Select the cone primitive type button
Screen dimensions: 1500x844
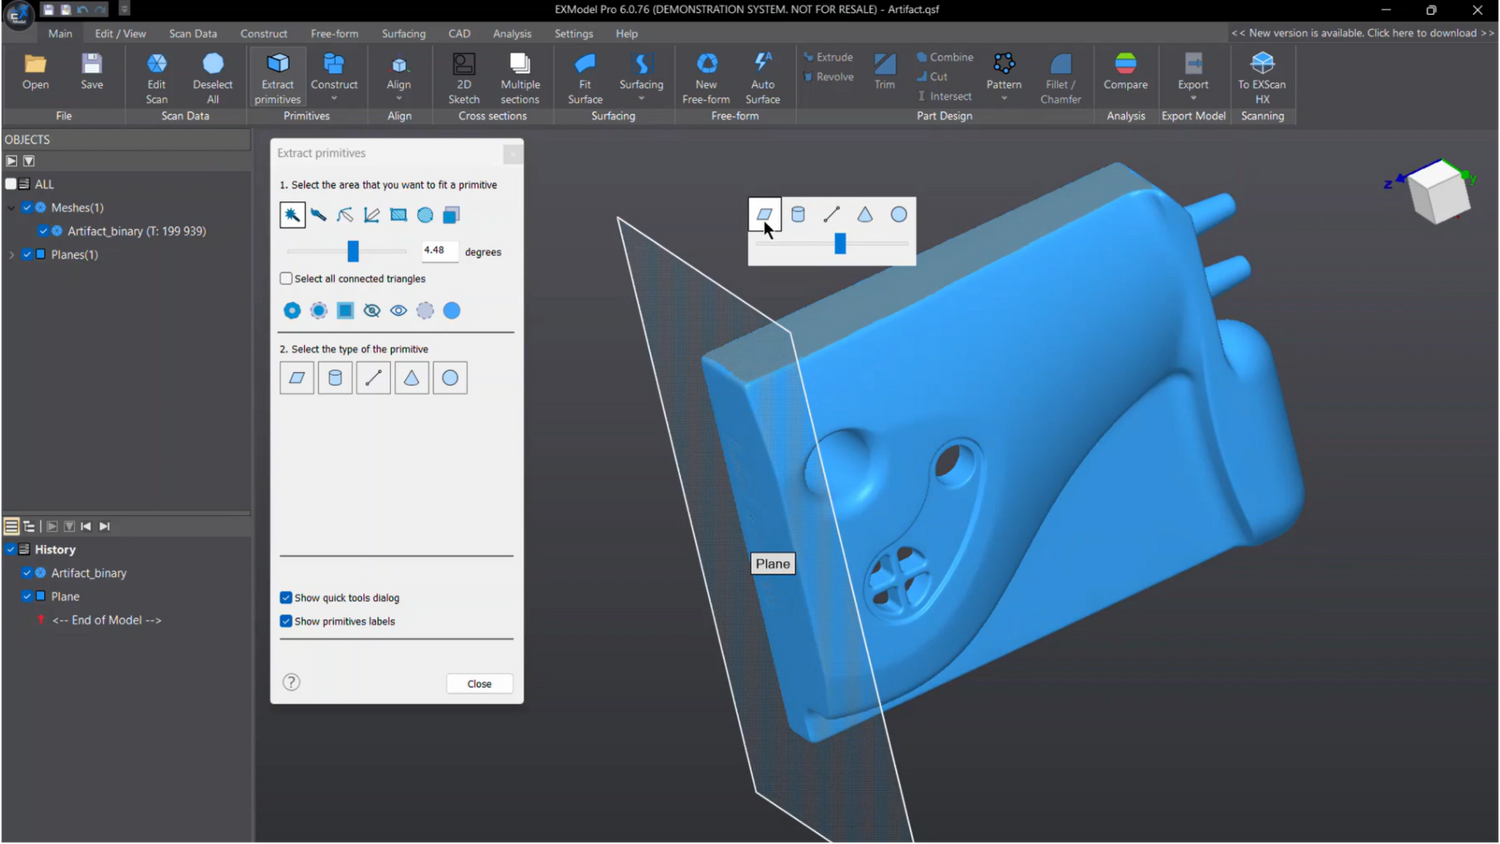pyautogui.click(x=411, y=378)
